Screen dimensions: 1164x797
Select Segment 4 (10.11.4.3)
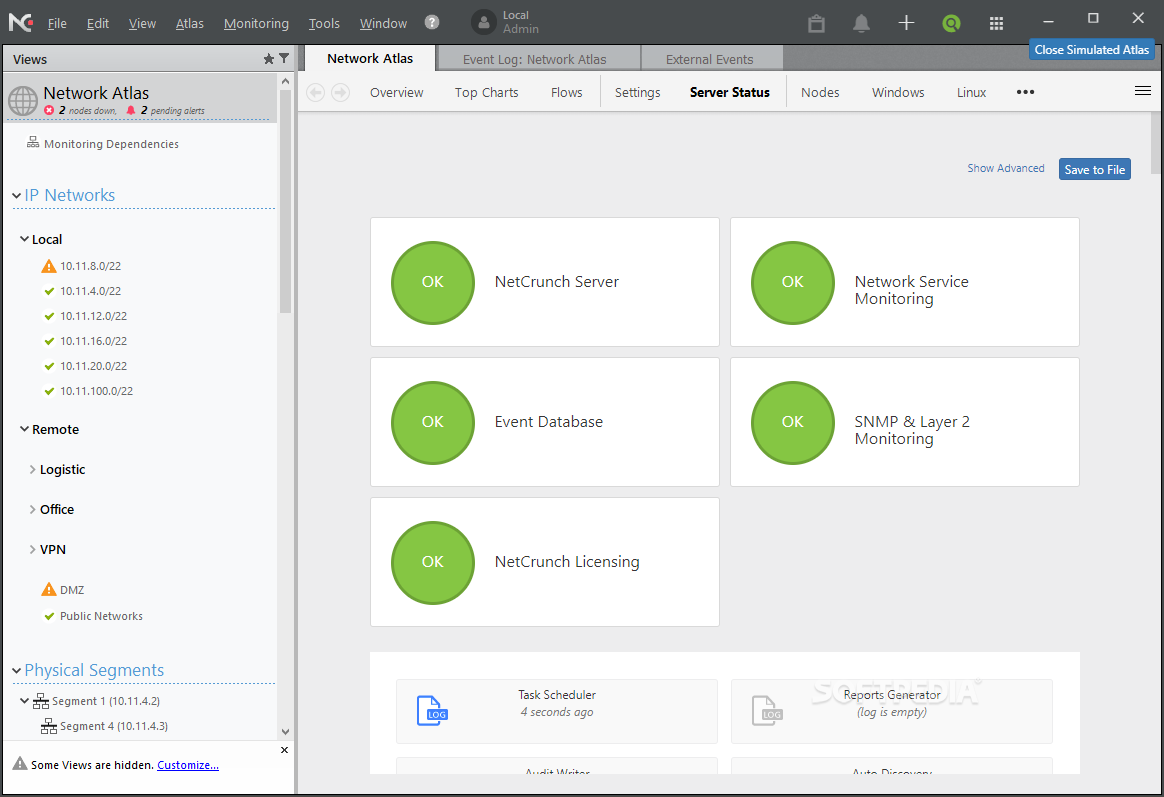114,726
